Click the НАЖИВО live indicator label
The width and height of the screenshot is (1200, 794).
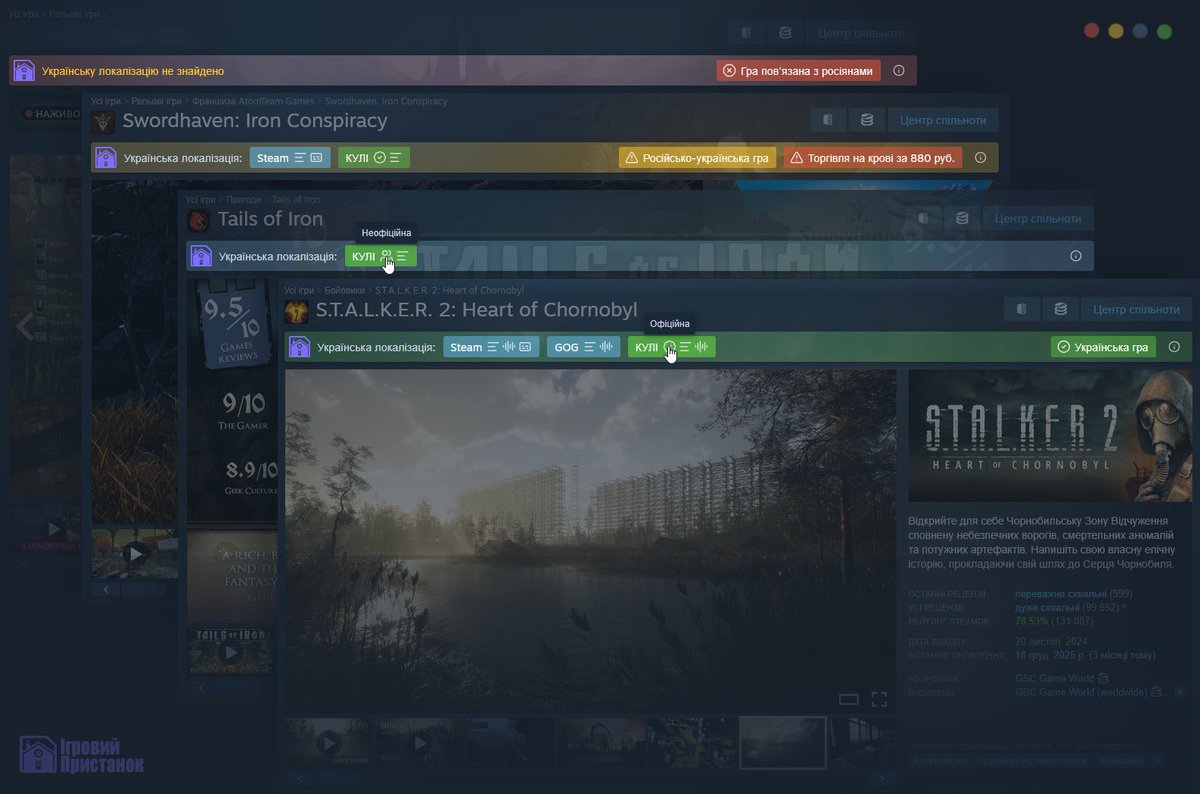click(51, 114)
